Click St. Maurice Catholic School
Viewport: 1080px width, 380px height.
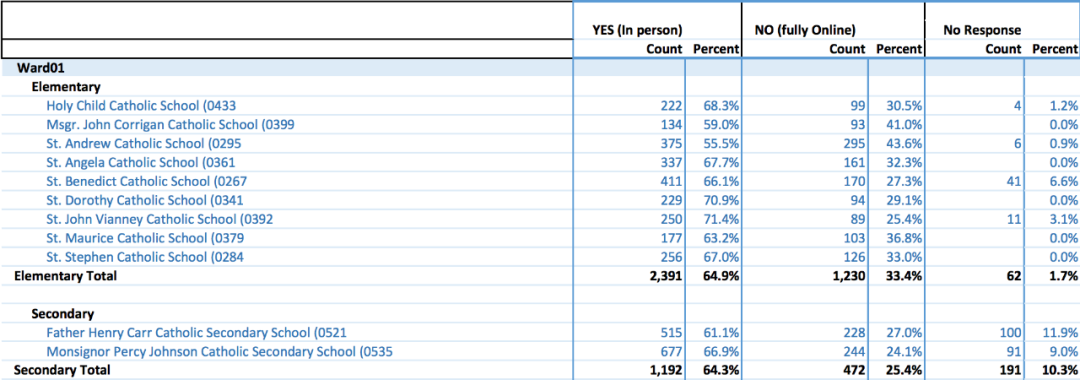coord(145,238)
